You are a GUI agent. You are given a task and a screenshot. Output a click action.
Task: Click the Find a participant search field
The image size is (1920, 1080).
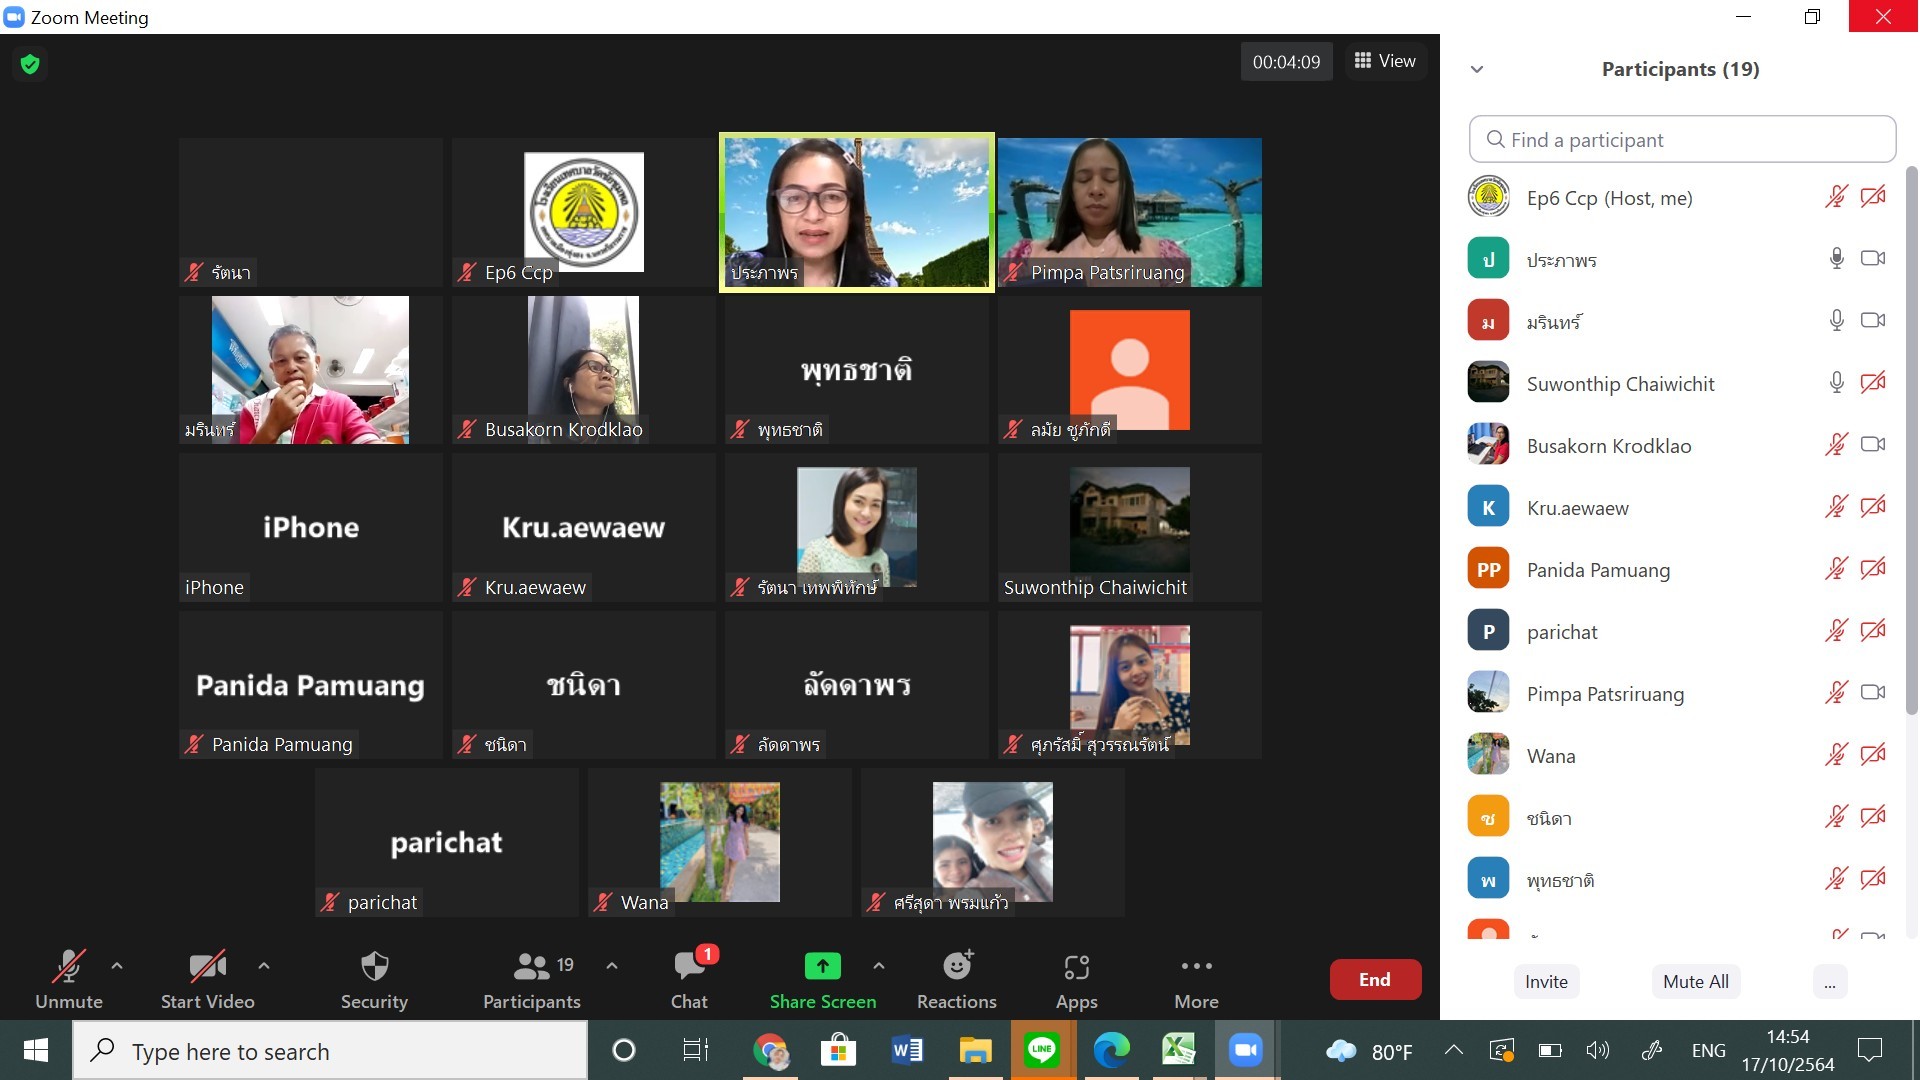click(x=1682, y=140)
